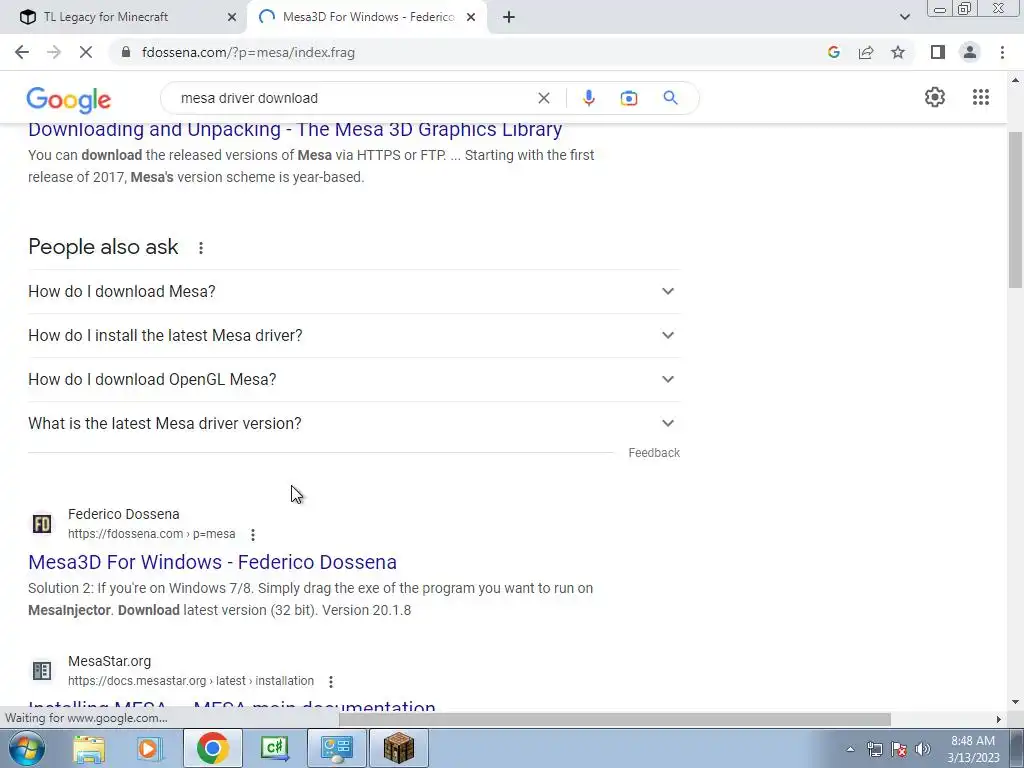
Task: Click the horizontal scrollbar right arrow
Action: click(x=999, y=719)
